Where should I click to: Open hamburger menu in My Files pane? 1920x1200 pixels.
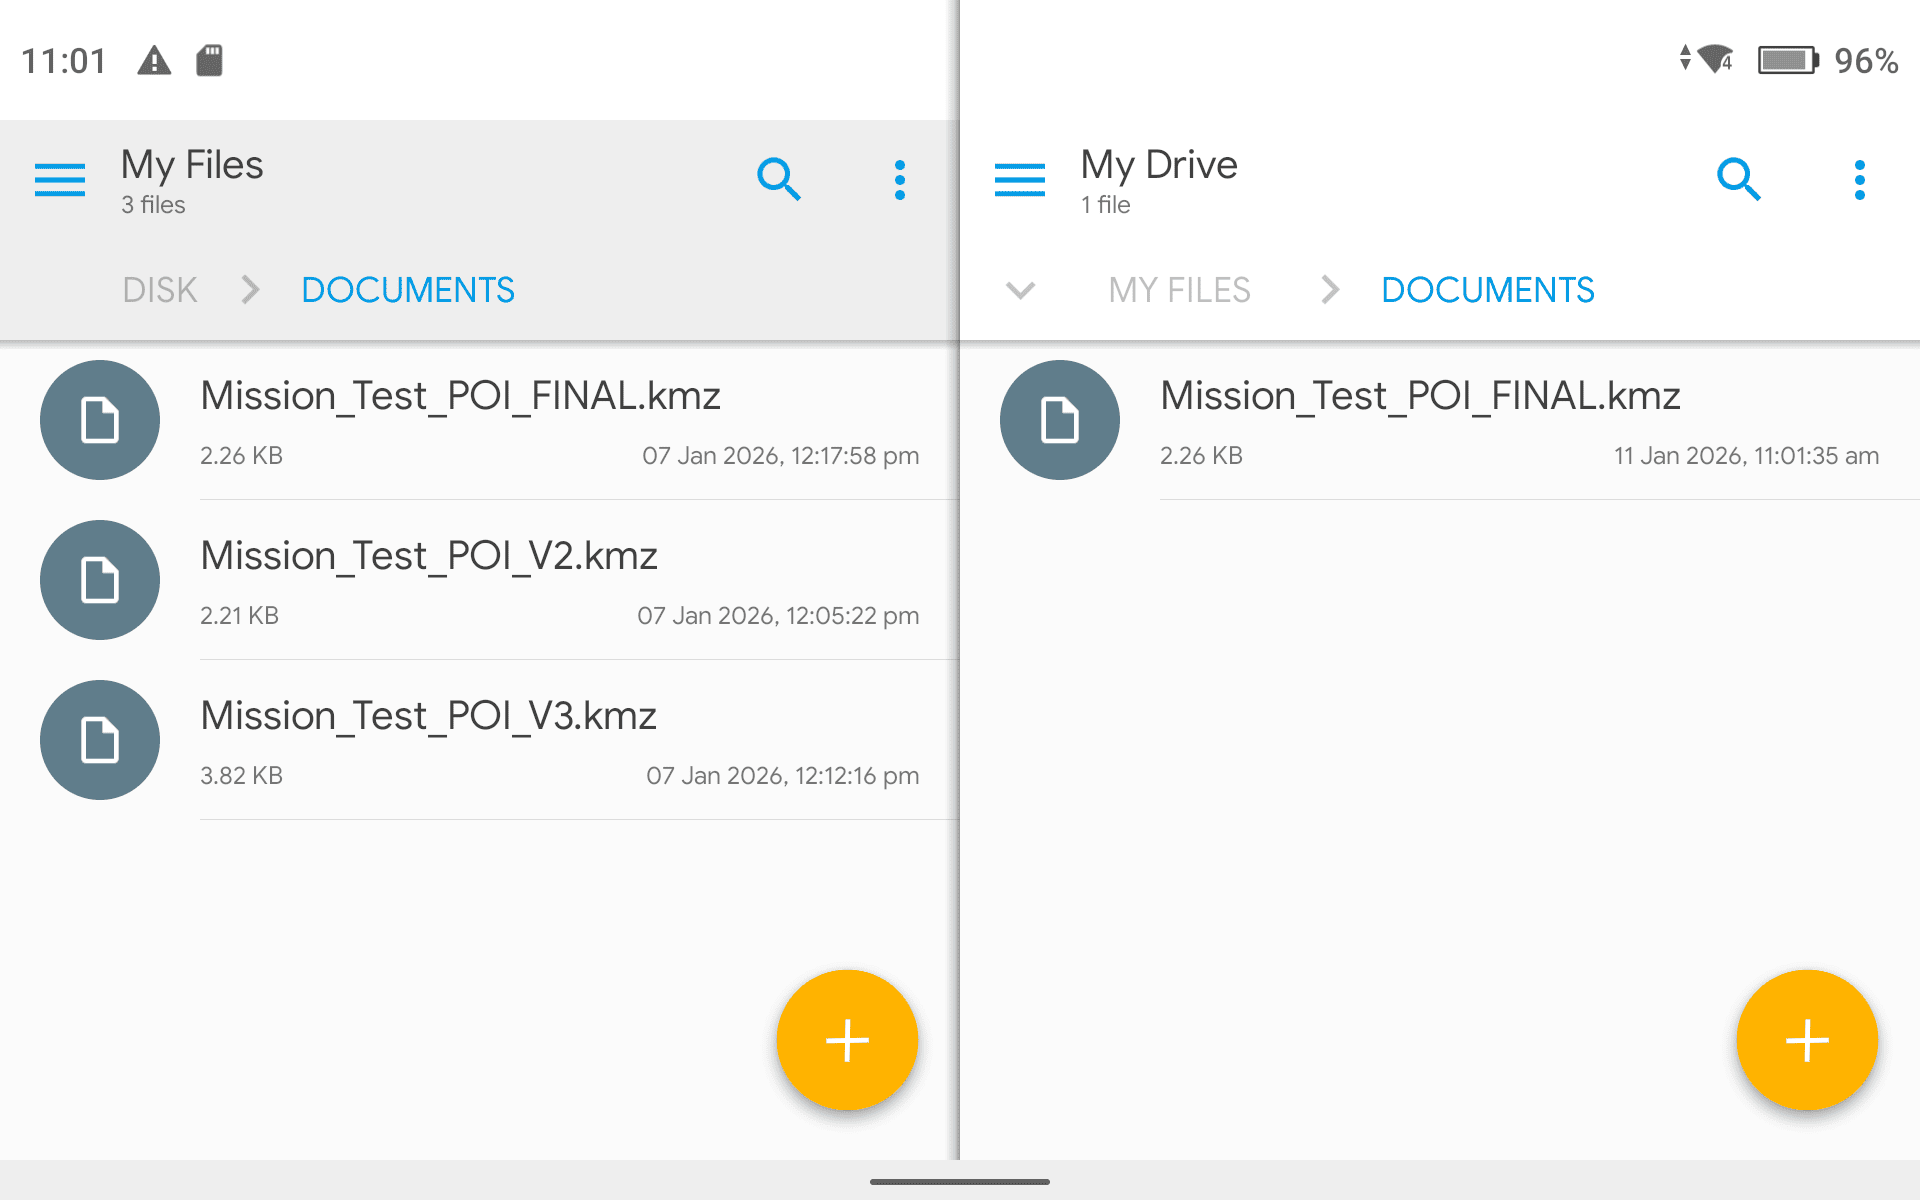(60, 180)
